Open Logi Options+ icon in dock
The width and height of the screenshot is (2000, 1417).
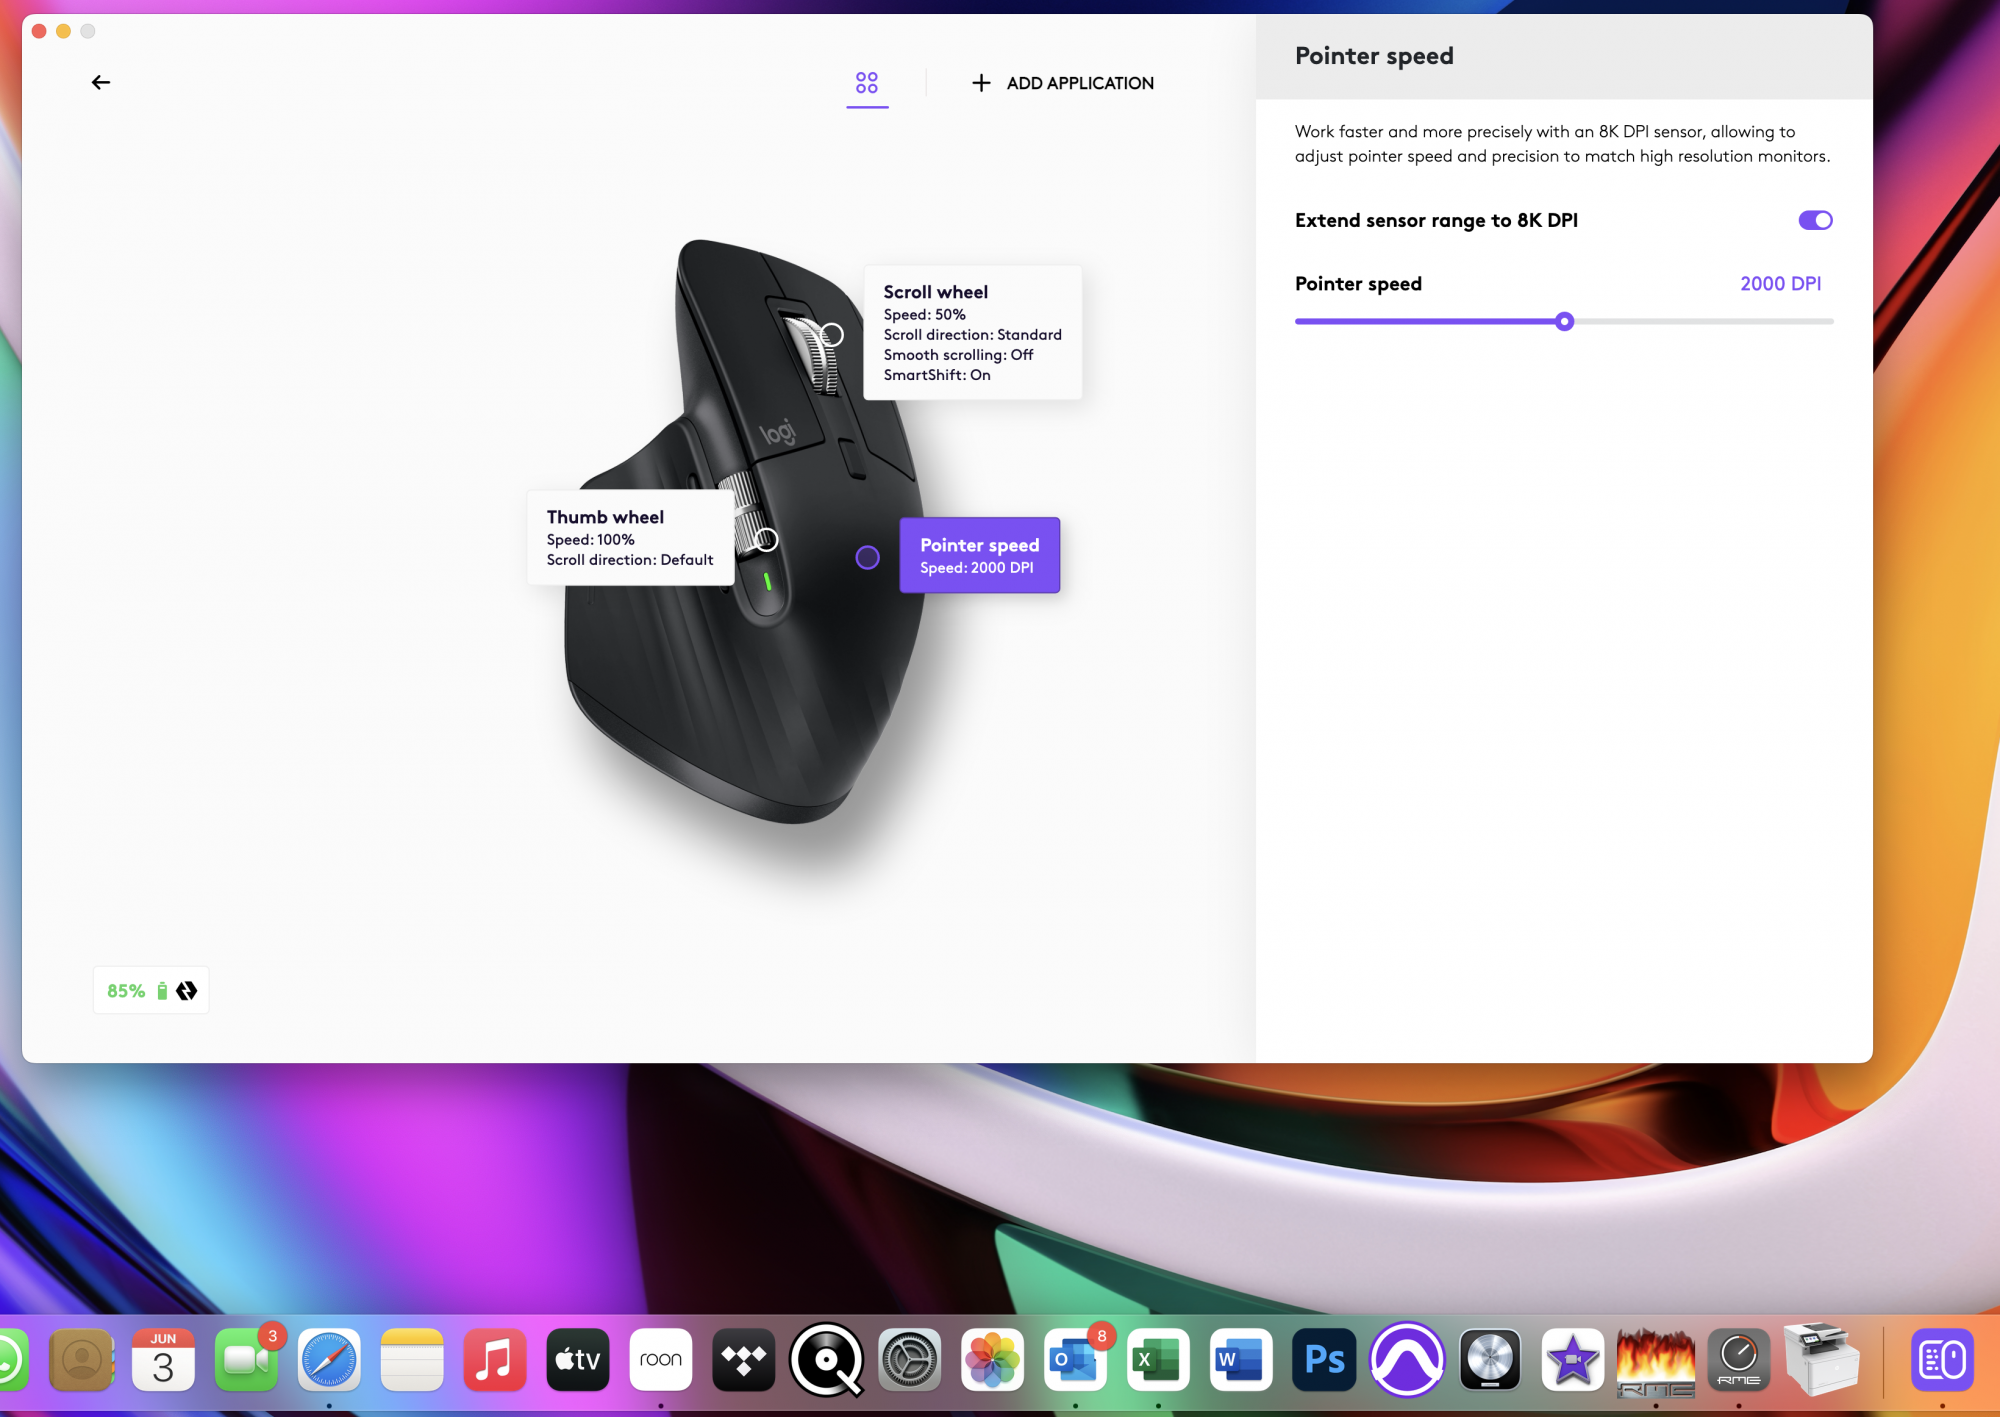1942,1359
